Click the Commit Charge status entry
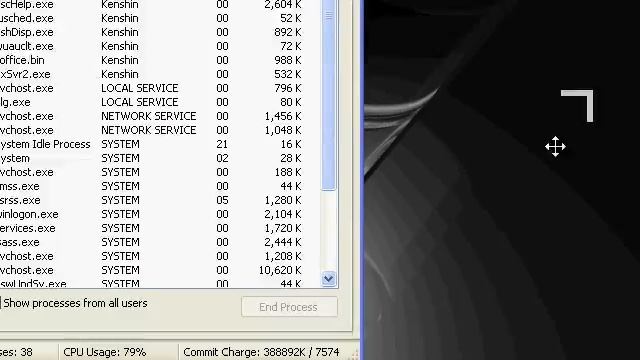This screenshot has width=640, height=360. [261, 352]
